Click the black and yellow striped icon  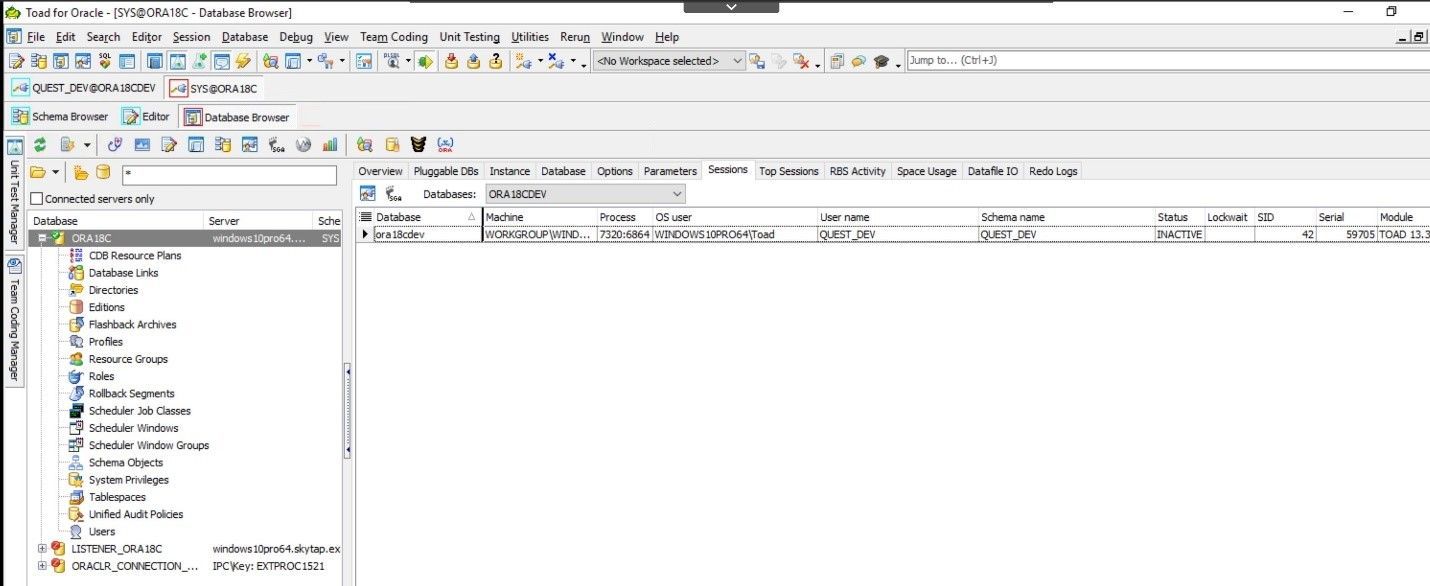[418, 144]
